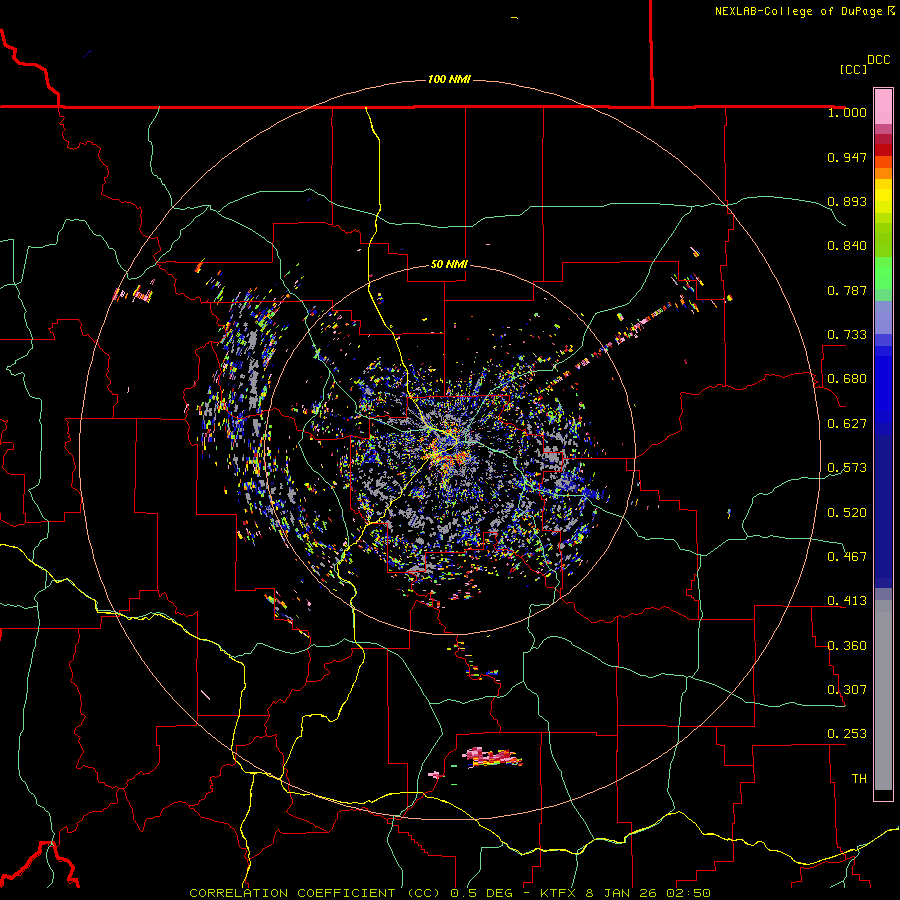Pick the lavender segment of the color bar

click(x=883, y=317)
